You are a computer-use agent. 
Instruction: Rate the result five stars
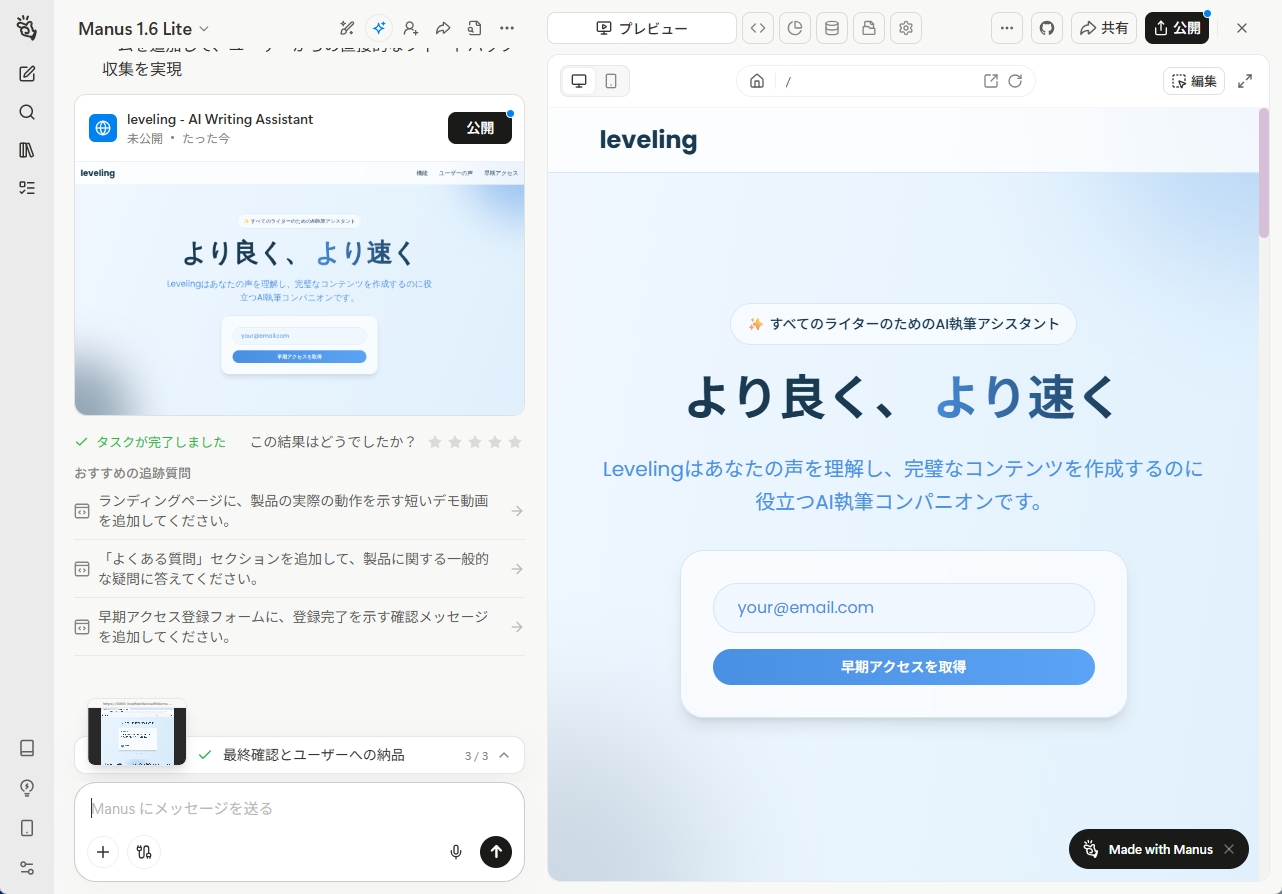pyautogui.click(x=515, y=442)
